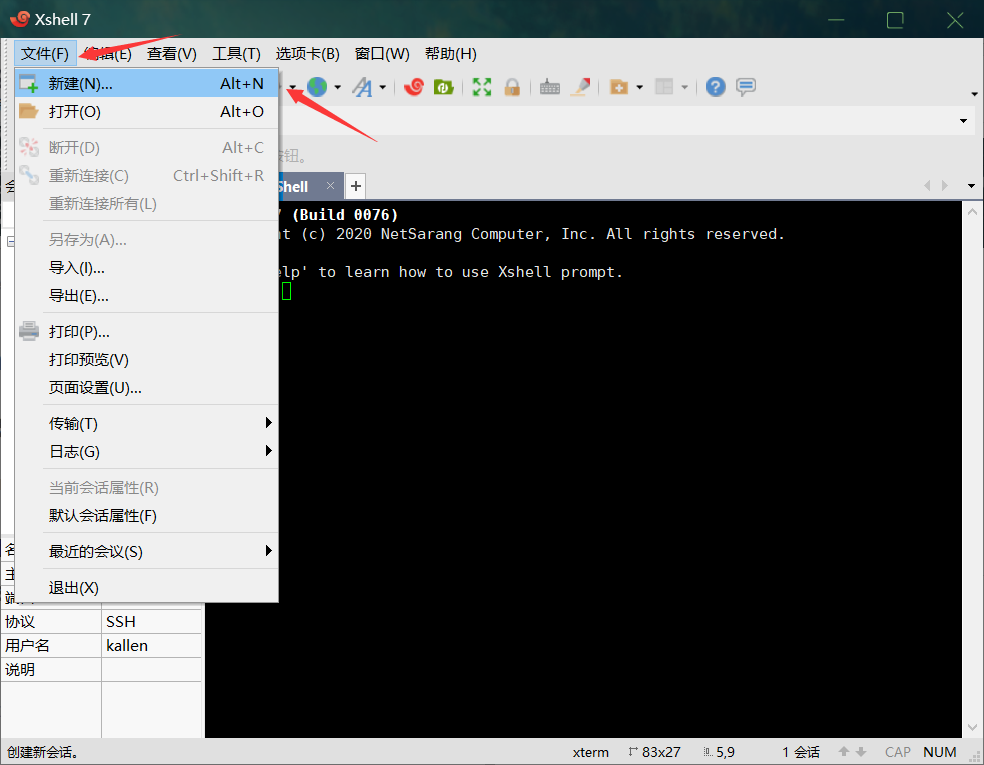Viewport: 984px width, 765px height.
Task: Open dropdown arrow next to font icon
Action: 382,87
